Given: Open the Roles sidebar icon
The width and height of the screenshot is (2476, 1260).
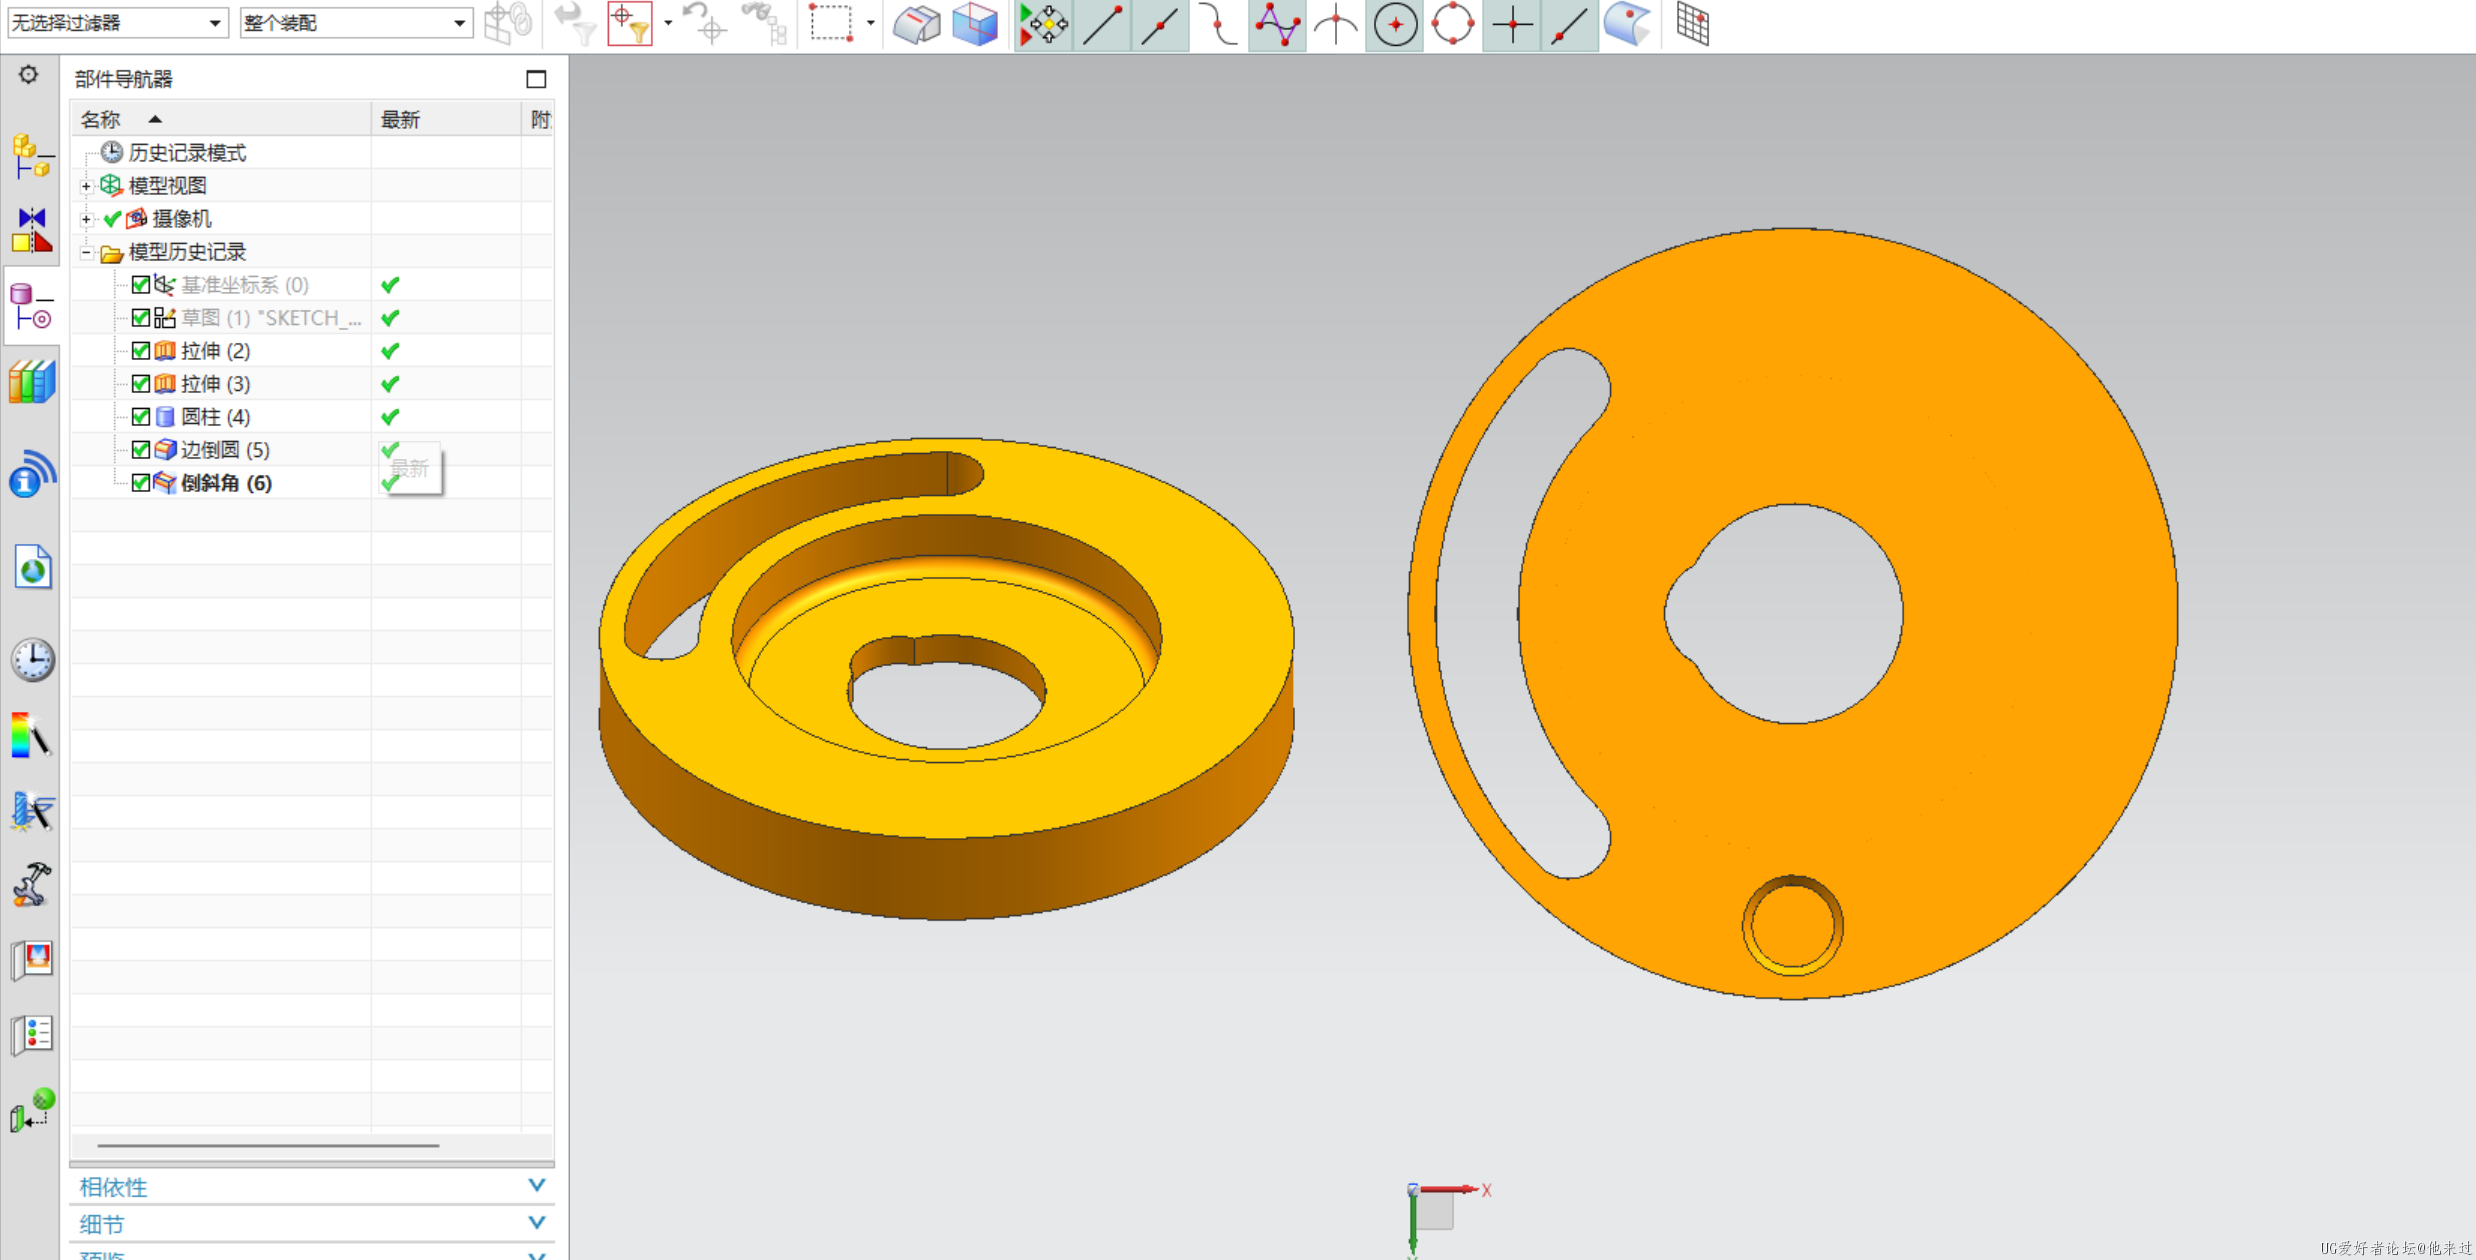Looking at the screenshot, I should tap(32, 960).
